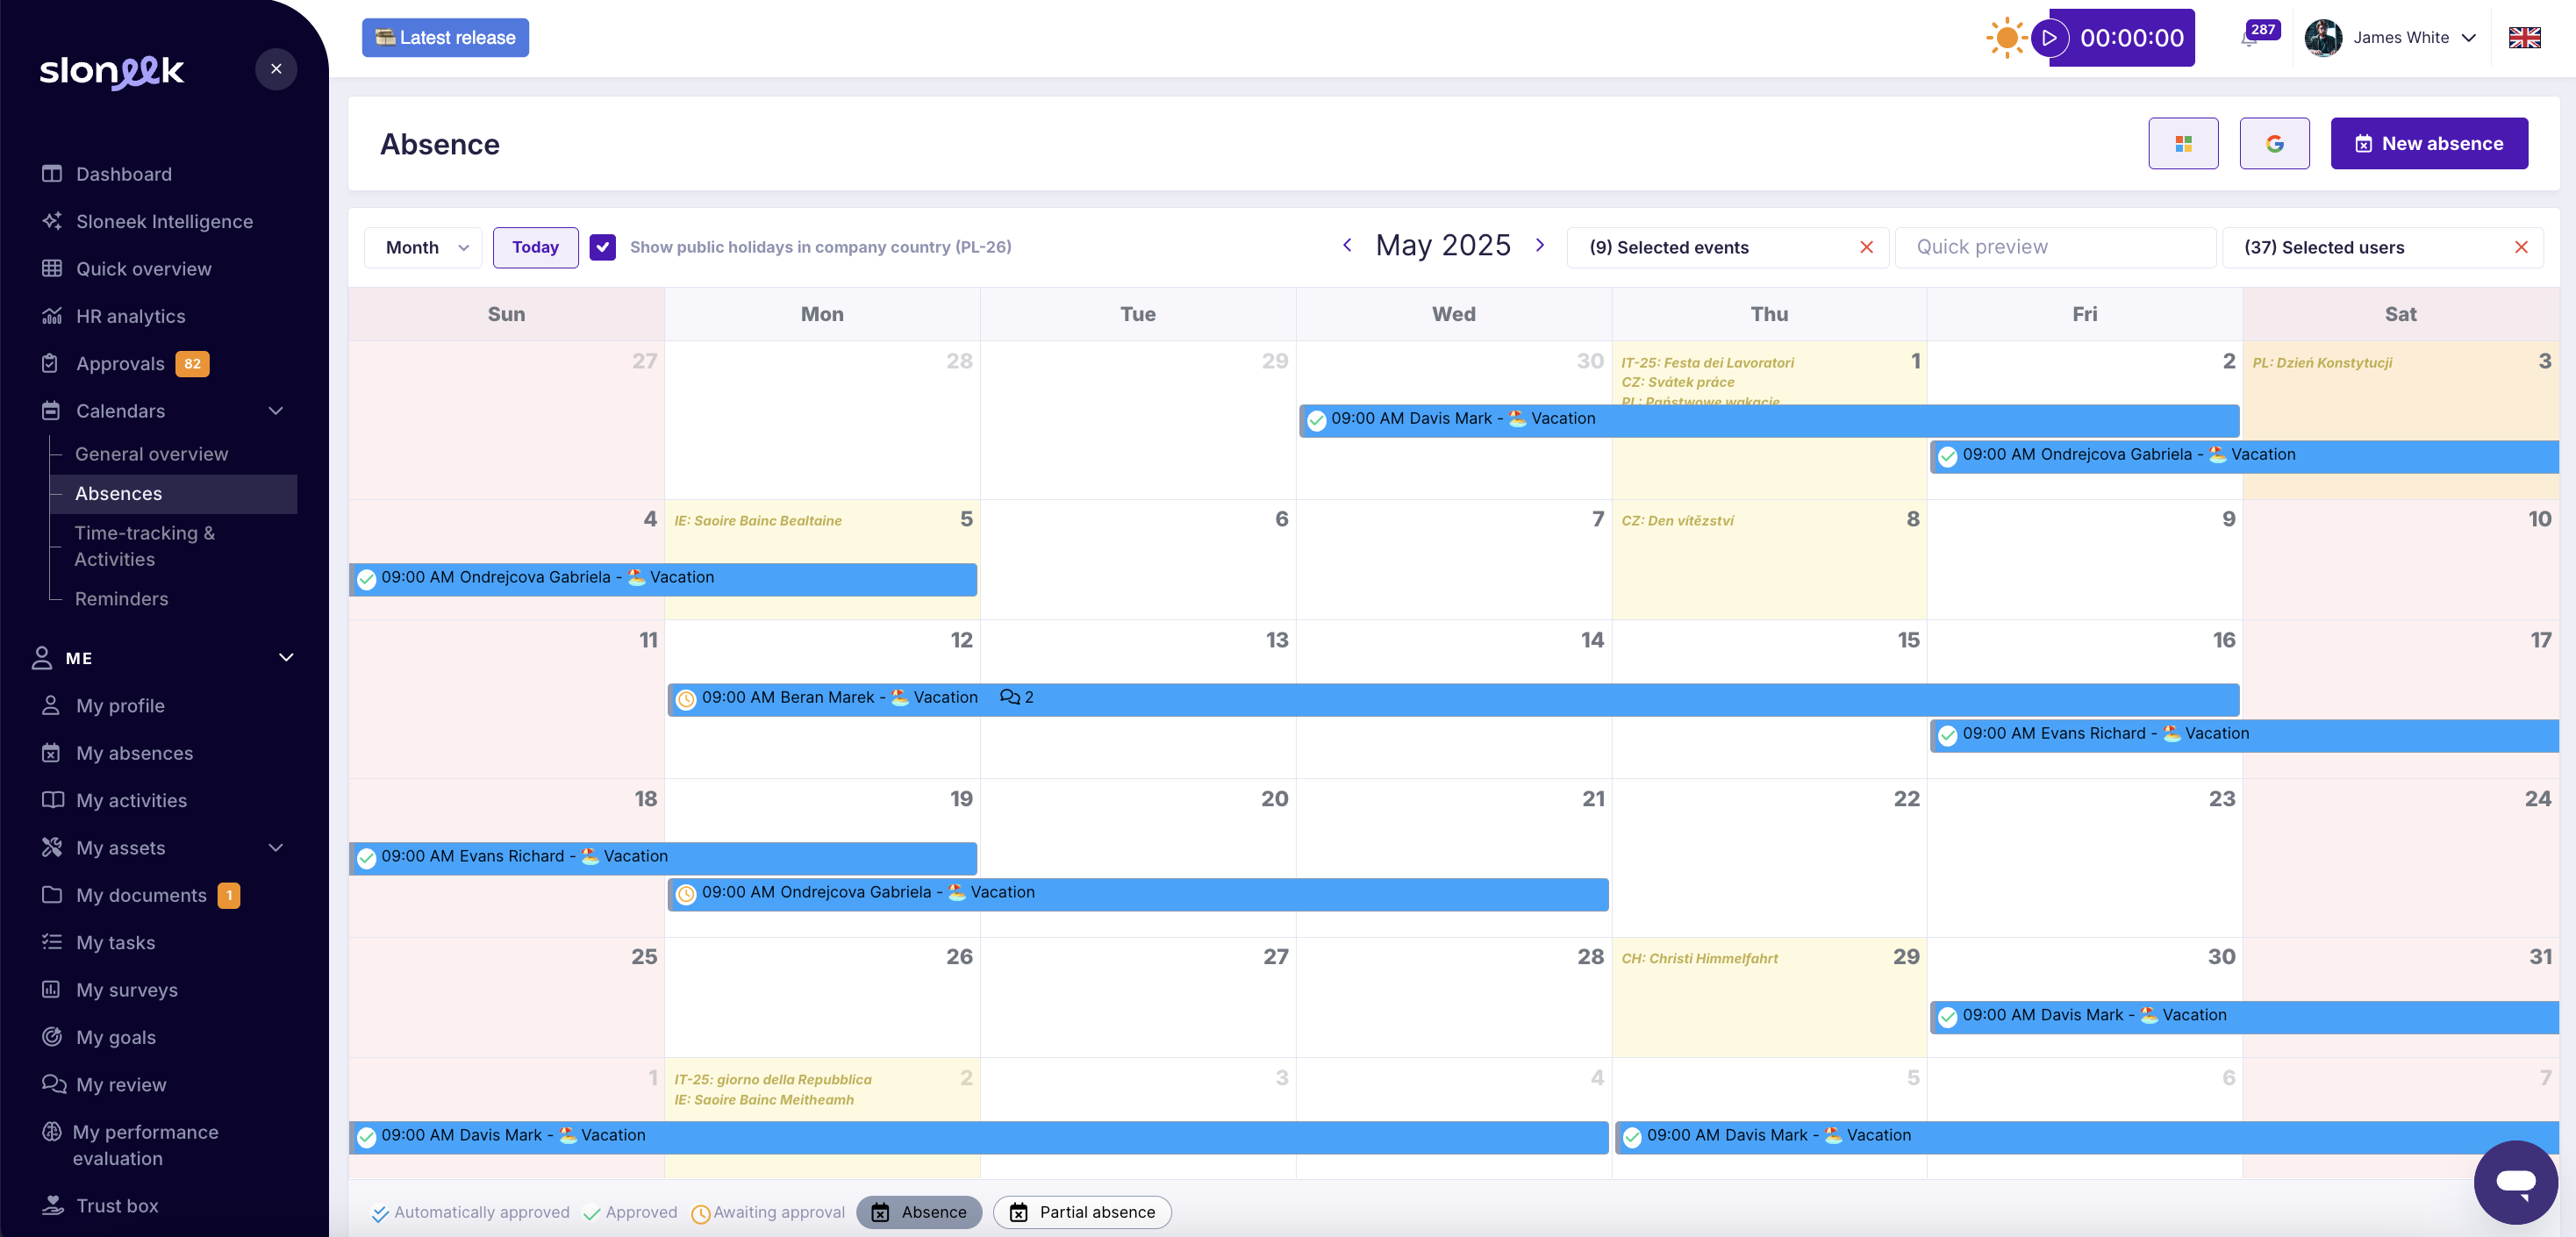Open Microsoft calendar sync
Viewport: 2576px width, 1237px height.
[x=2183, y=143]
